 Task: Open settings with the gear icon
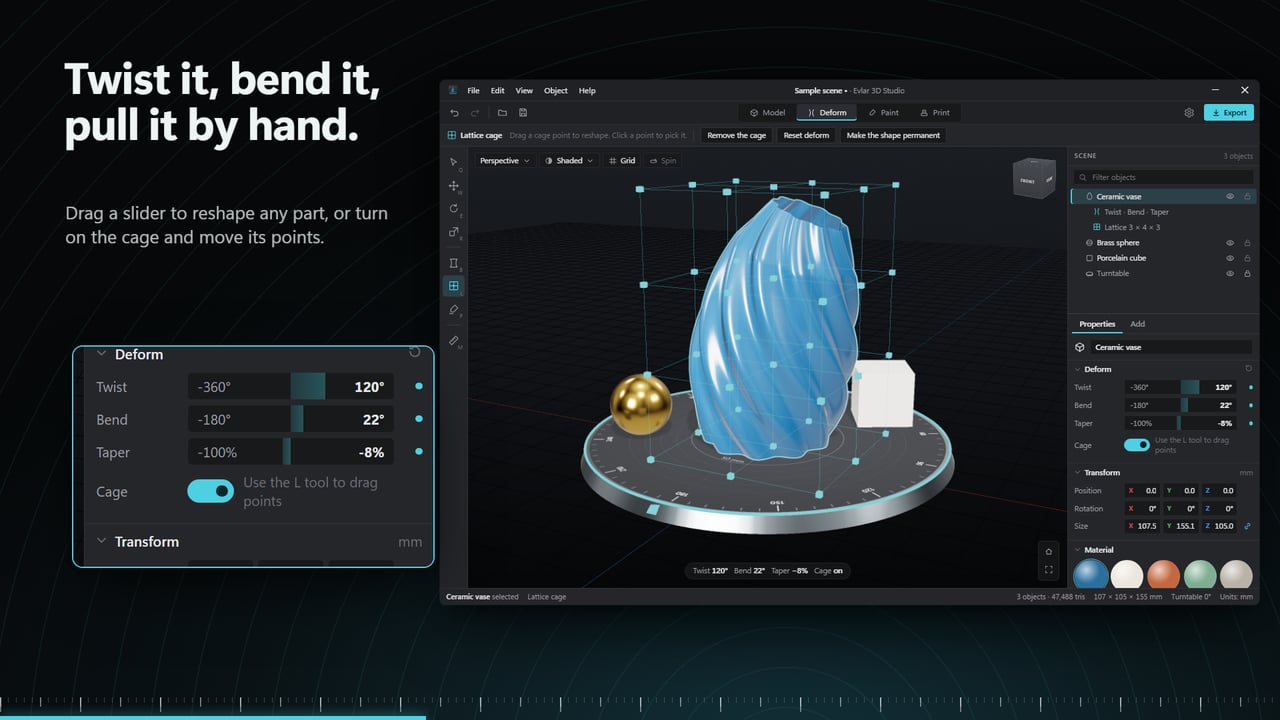(1189, 113)
